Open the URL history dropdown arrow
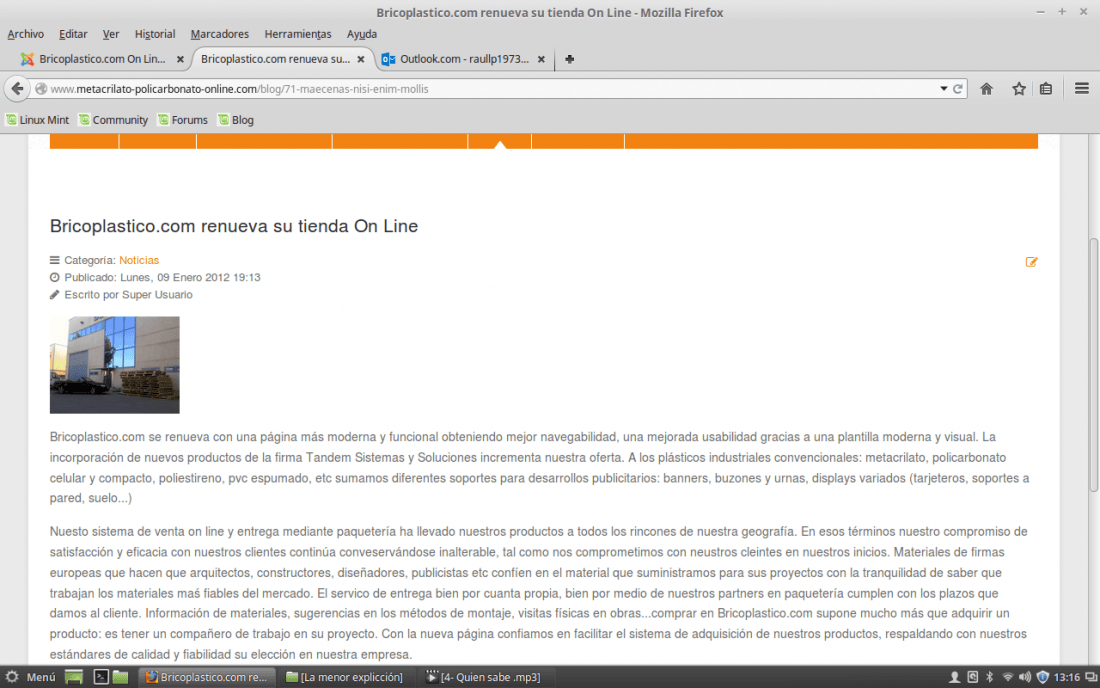The width and height of the screenshot is (1100, 688). click(944, 89)
